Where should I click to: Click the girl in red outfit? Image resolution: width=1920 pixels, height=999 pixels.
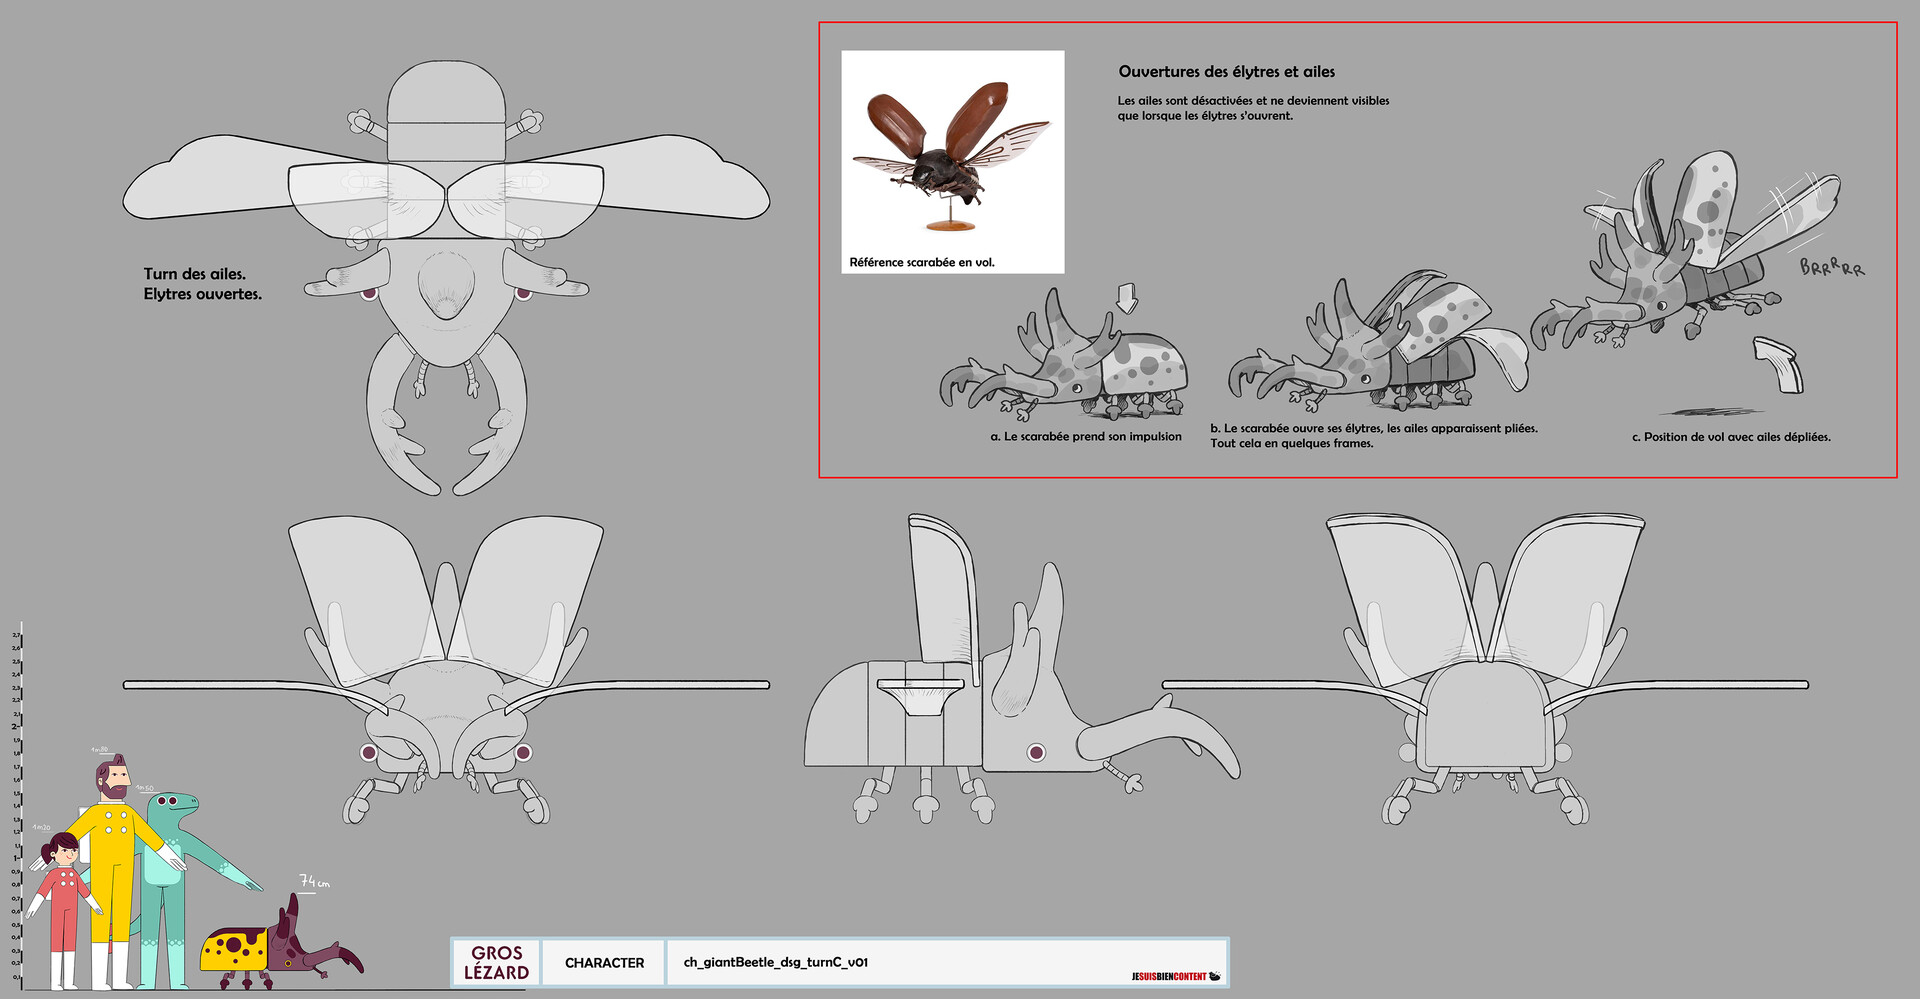pos(63,910)
